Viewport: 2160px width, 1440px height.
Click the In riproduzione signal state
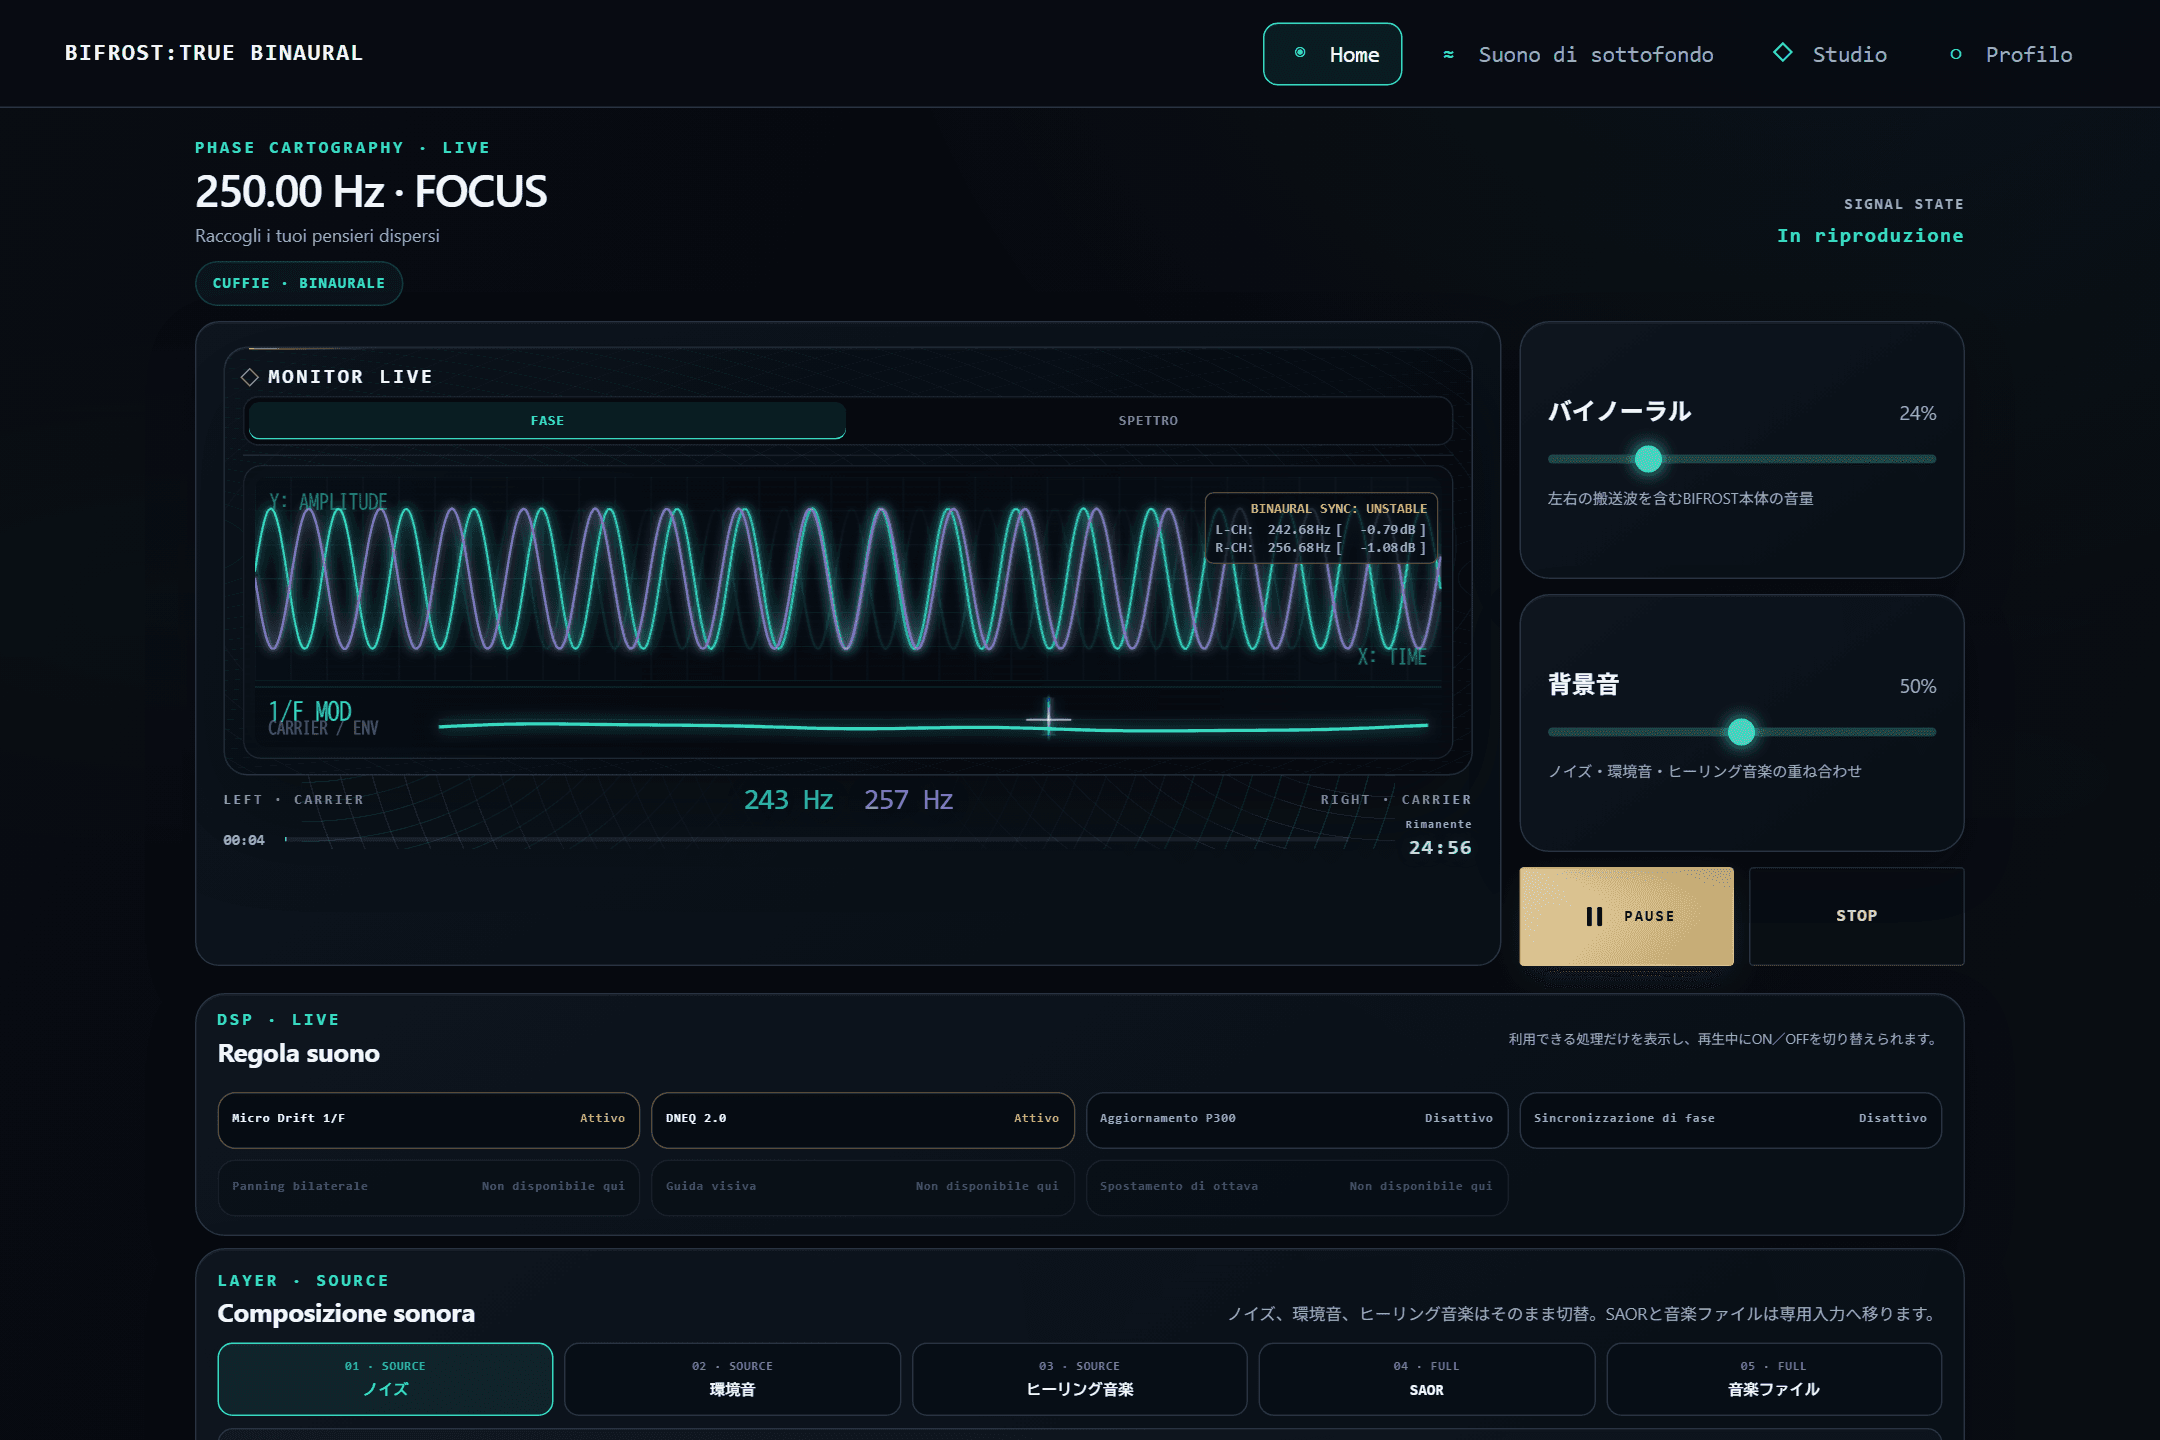pos(1870,236)
